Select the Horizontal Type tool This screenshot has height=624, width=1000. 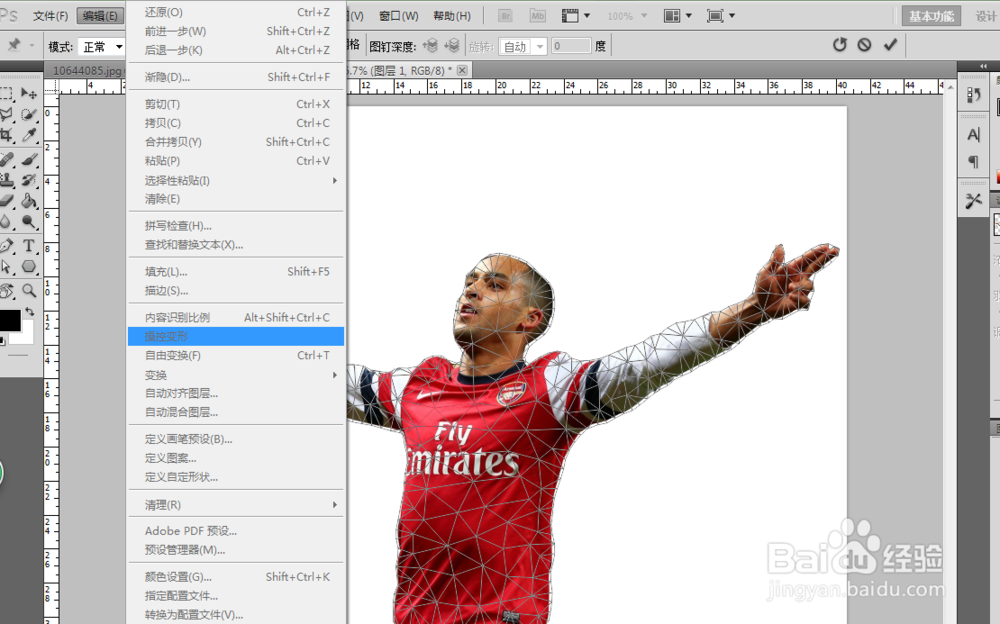pyautogui.click(x=29, y=246)
